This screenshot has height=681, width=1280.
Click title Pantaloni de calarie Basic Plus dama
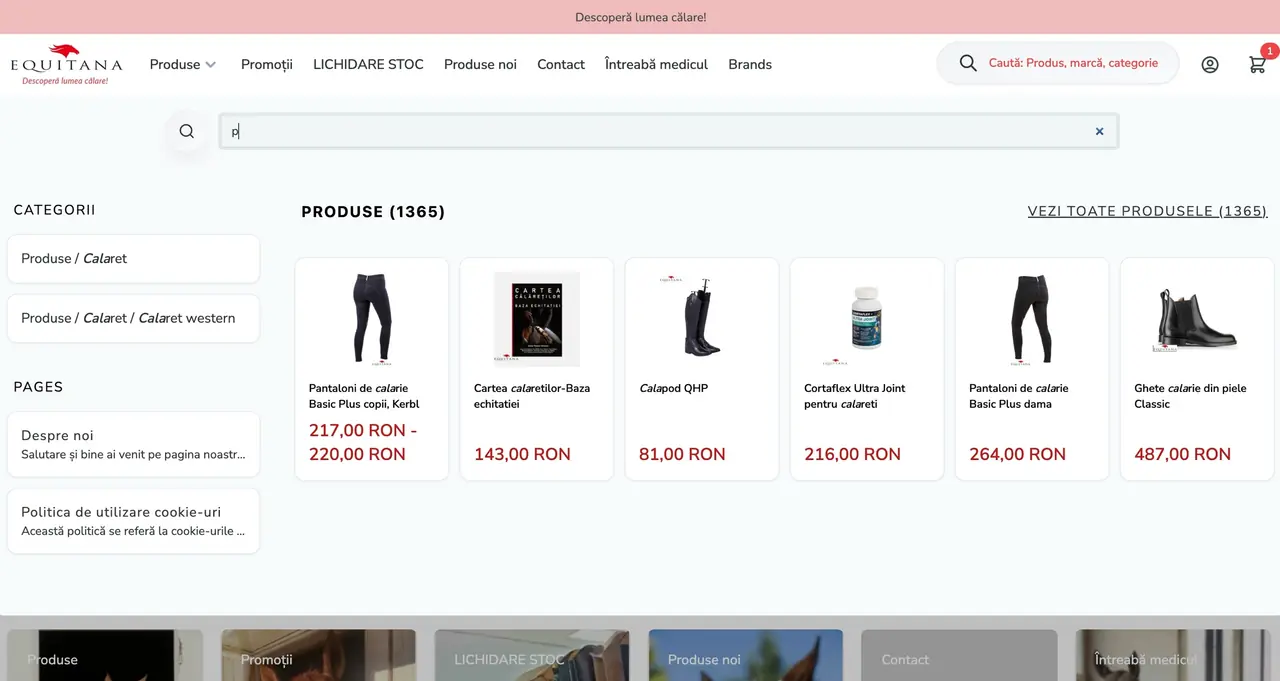click(x=1019, y=396)
